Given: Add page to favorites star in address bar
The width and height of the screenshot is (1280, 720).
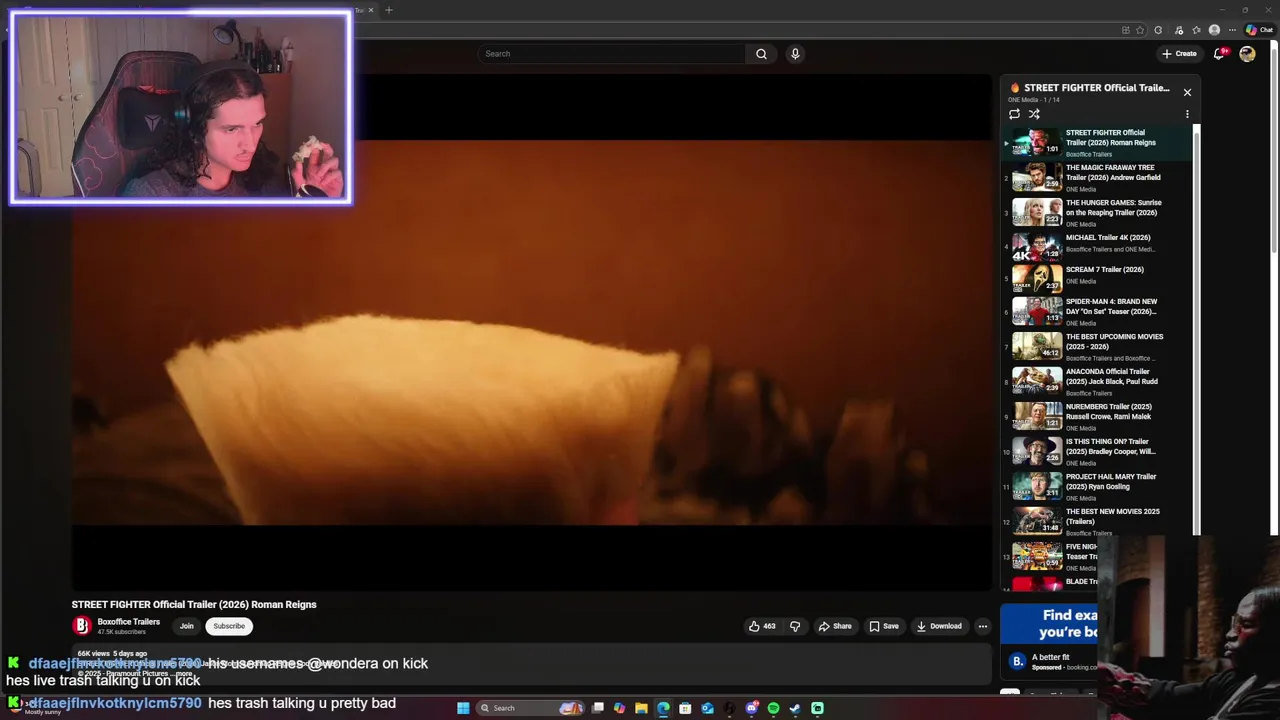Looking at the screenshot, I should pyautogui.click(x=1140, y=30).
